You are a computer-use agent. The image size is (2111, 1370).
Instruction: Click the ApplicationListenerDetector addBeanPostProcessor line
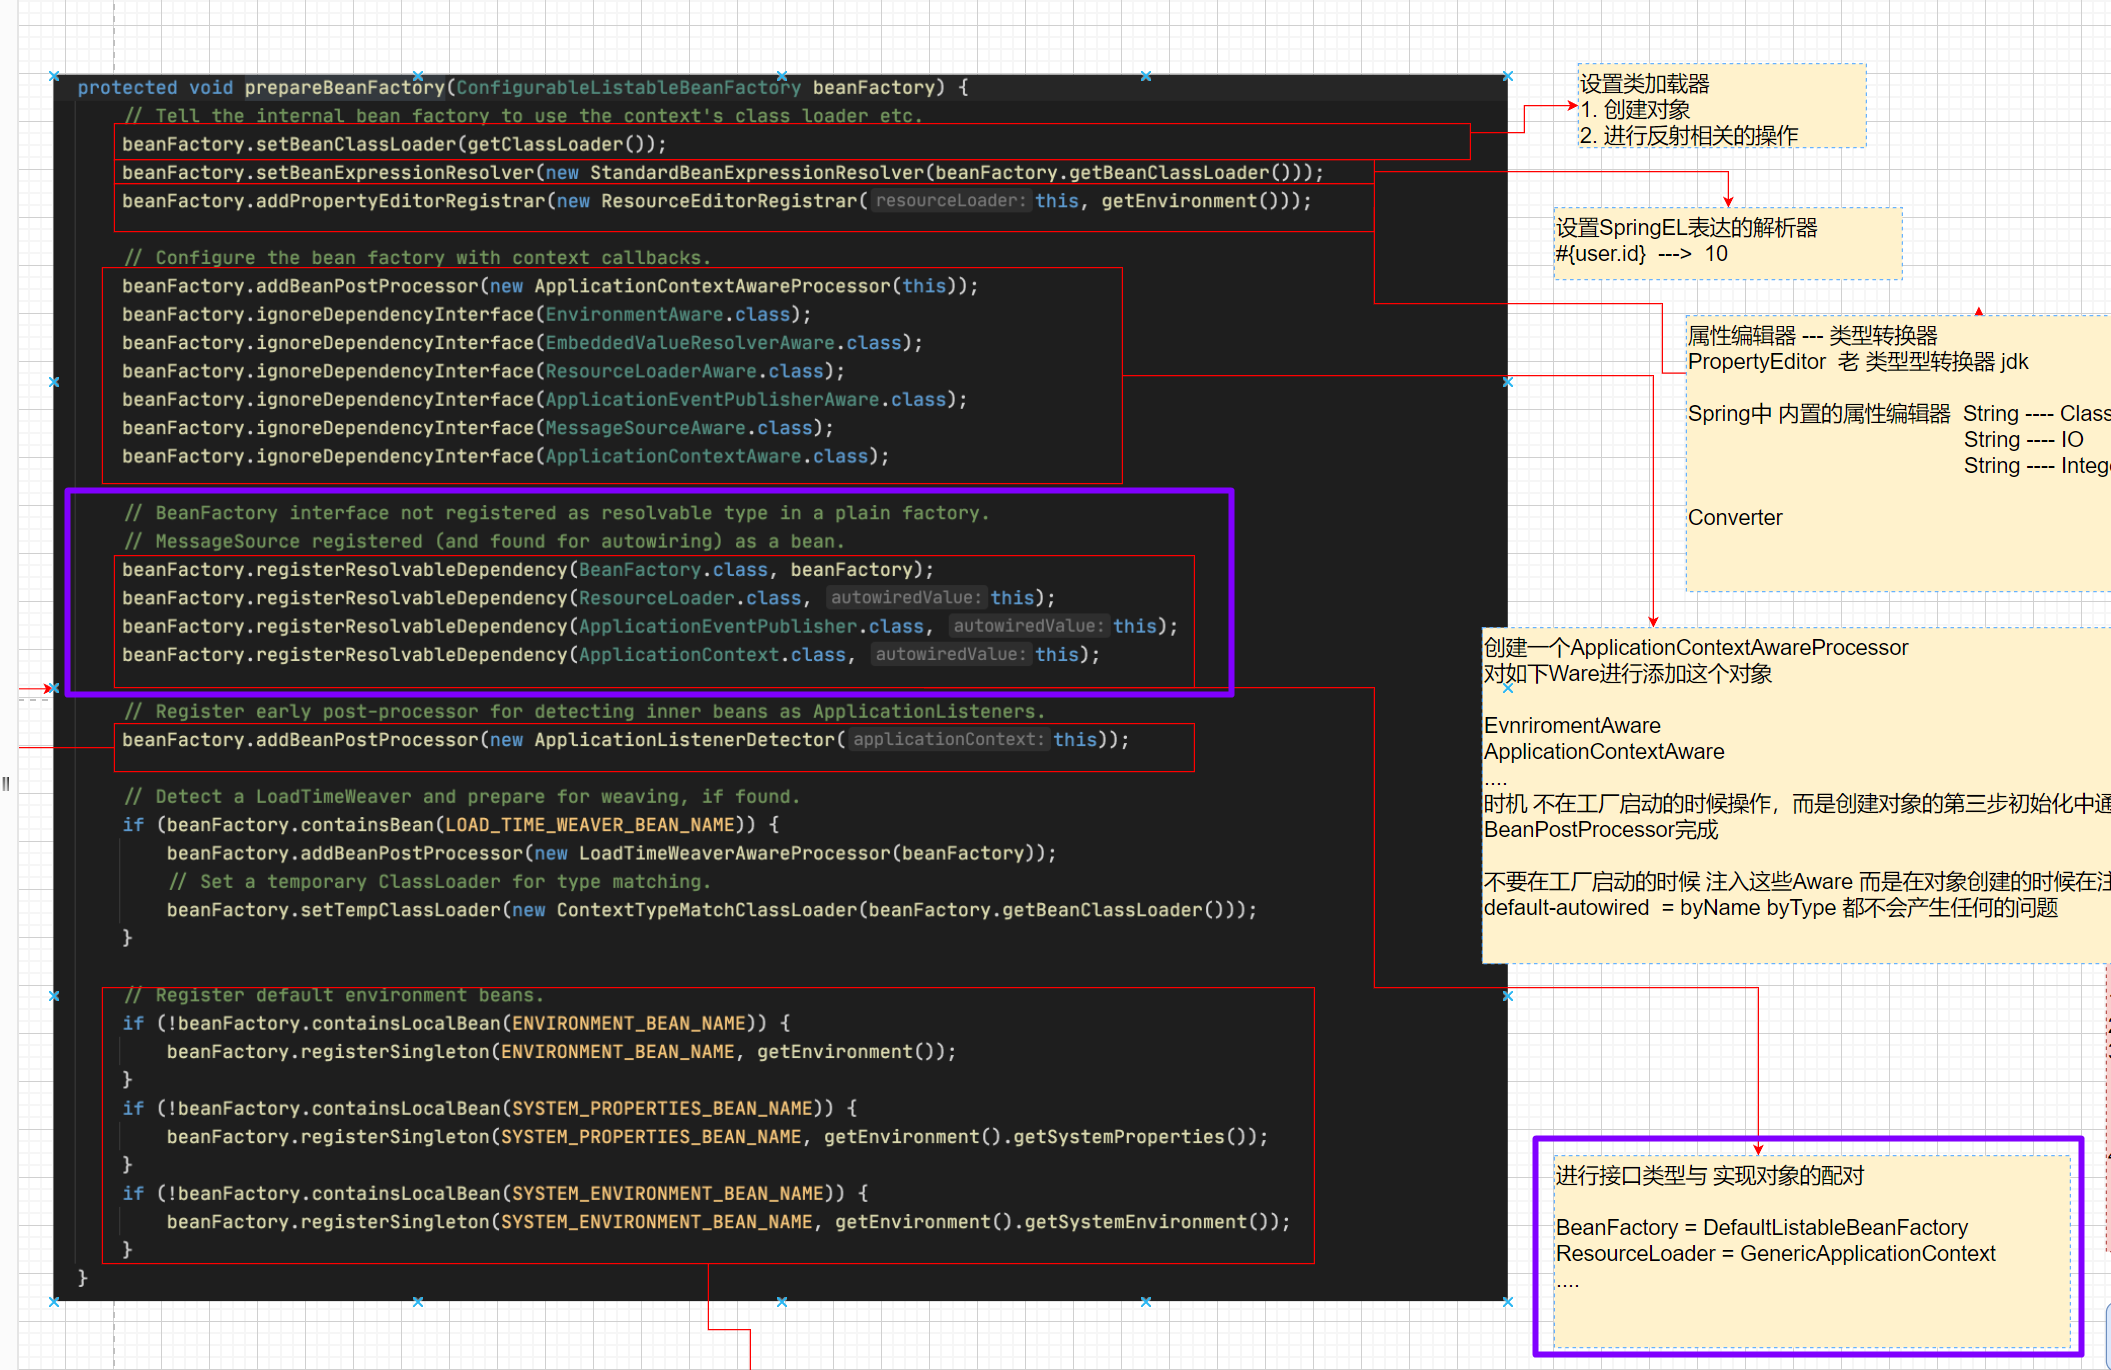coord(626,740)
